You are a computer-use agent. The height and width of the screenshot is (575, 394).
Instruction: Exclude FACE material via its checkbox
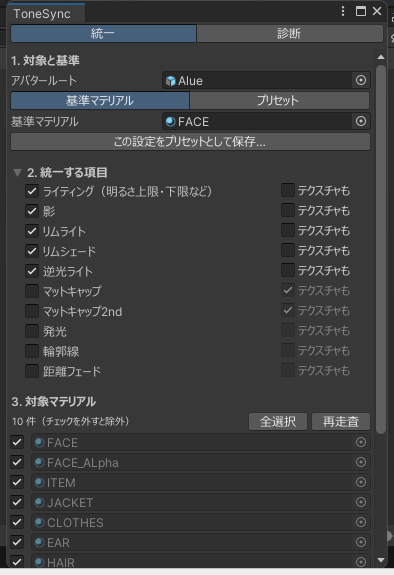point(17,442)
